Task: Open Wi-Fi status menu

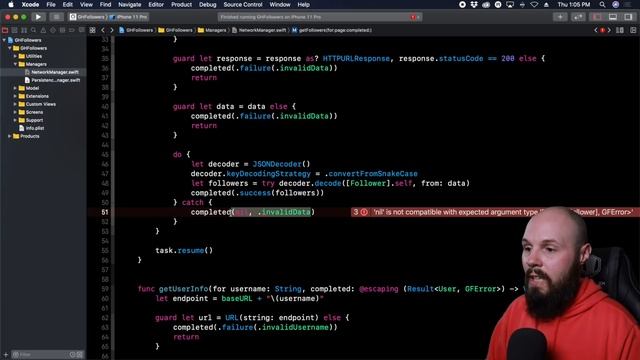Action: (534, 4)
